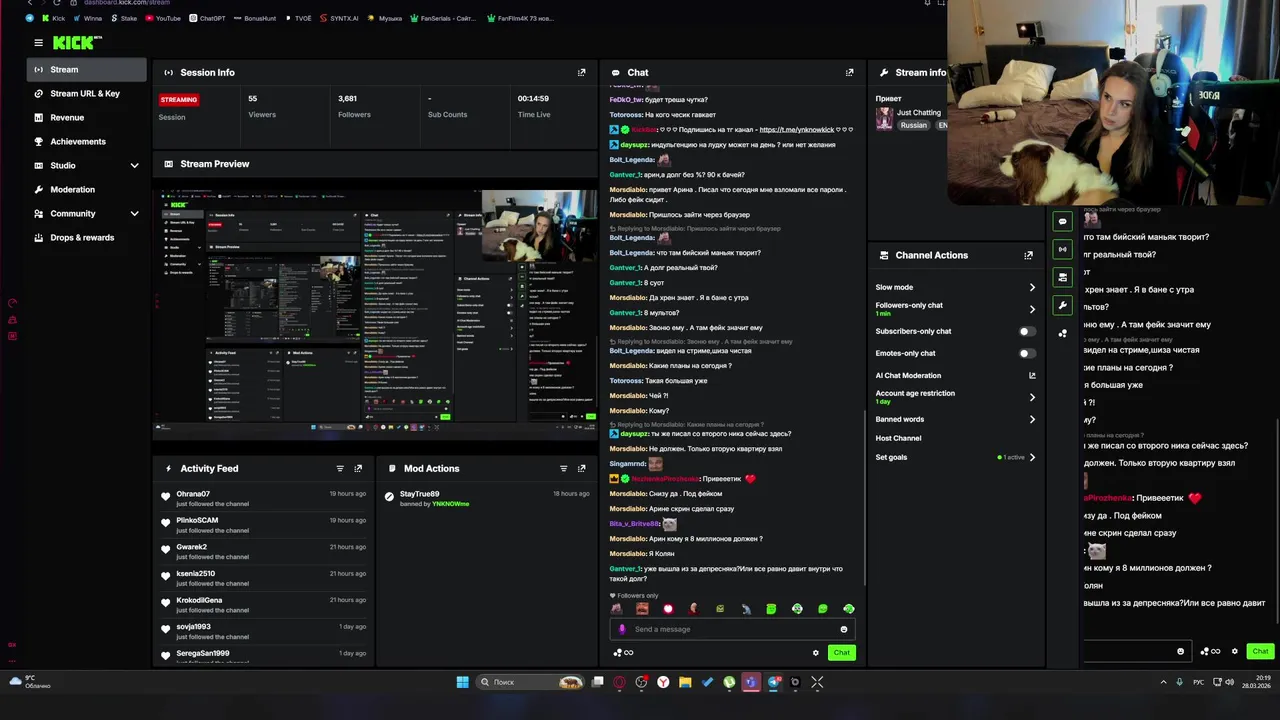Click the green Chat send button in dashboard
Image resolution: width=1280 pixels, height=720 pixels.
[x=842, y=652]
